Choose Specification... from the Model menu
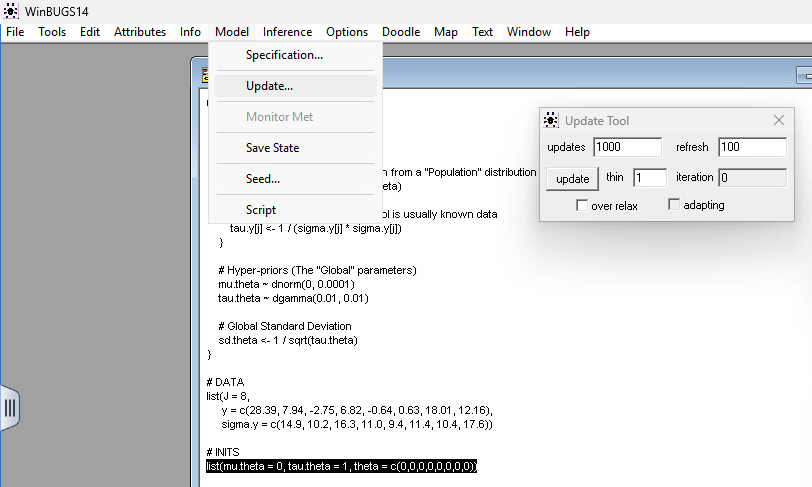Viewport: 812px width, 487px height. (x=284, y=55)
